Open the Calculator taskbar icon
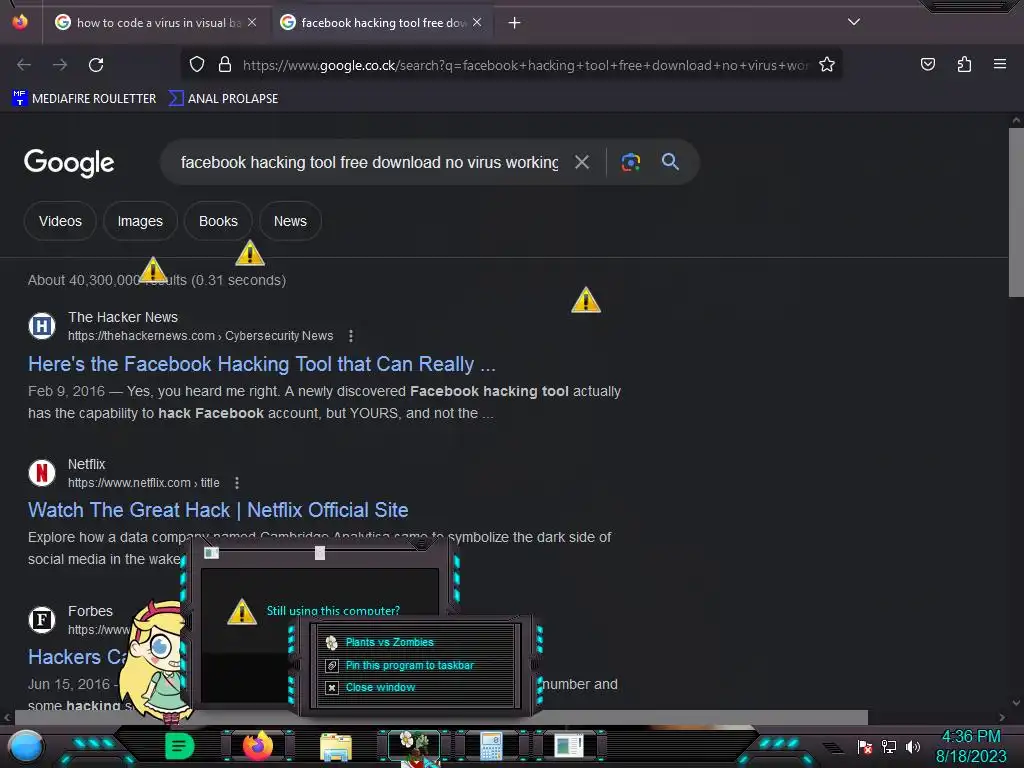 click(491, 746)
